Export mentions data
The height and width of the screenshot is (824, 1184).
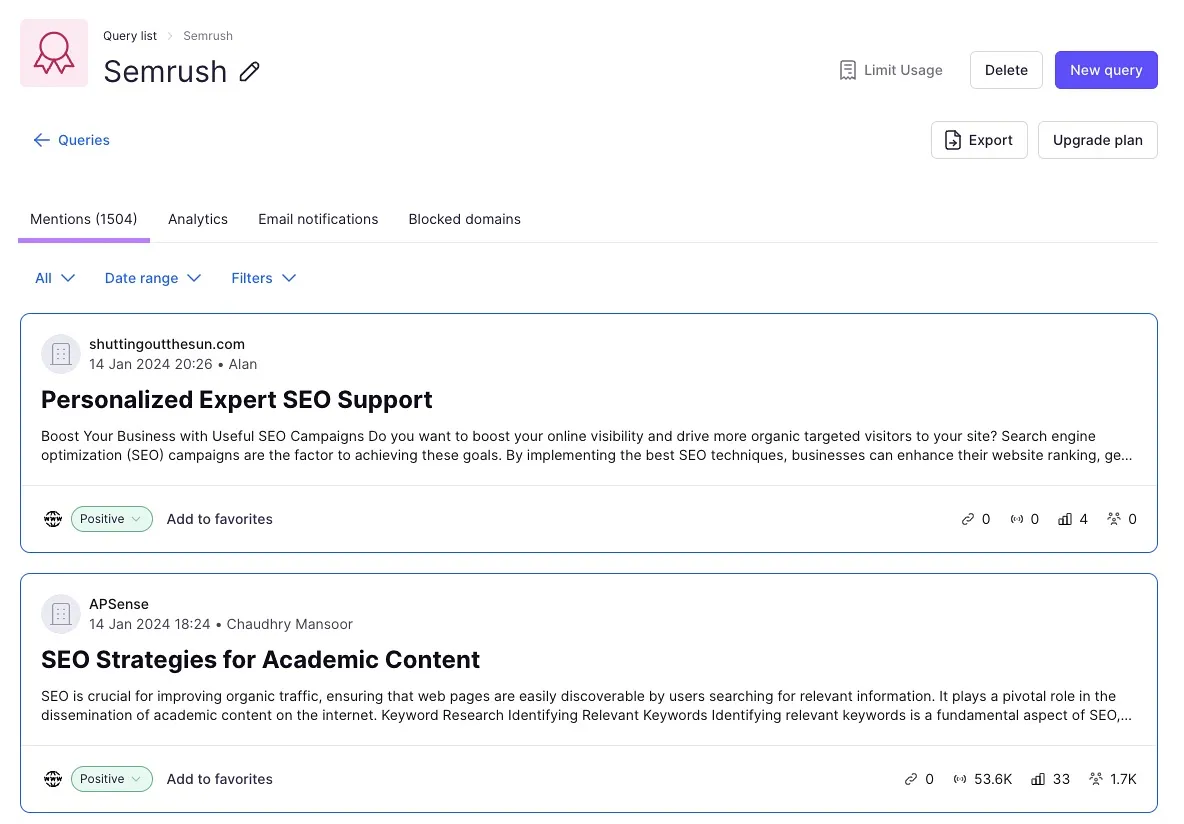click(979, 140)
